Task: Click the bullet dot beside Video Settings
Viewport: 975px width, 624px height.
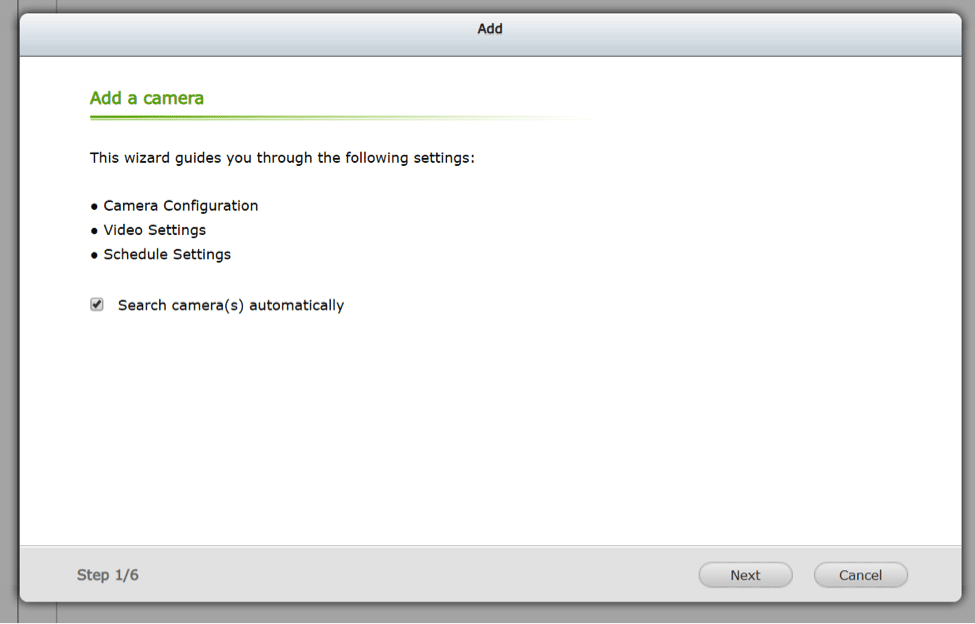Action: tap(95, 231)
